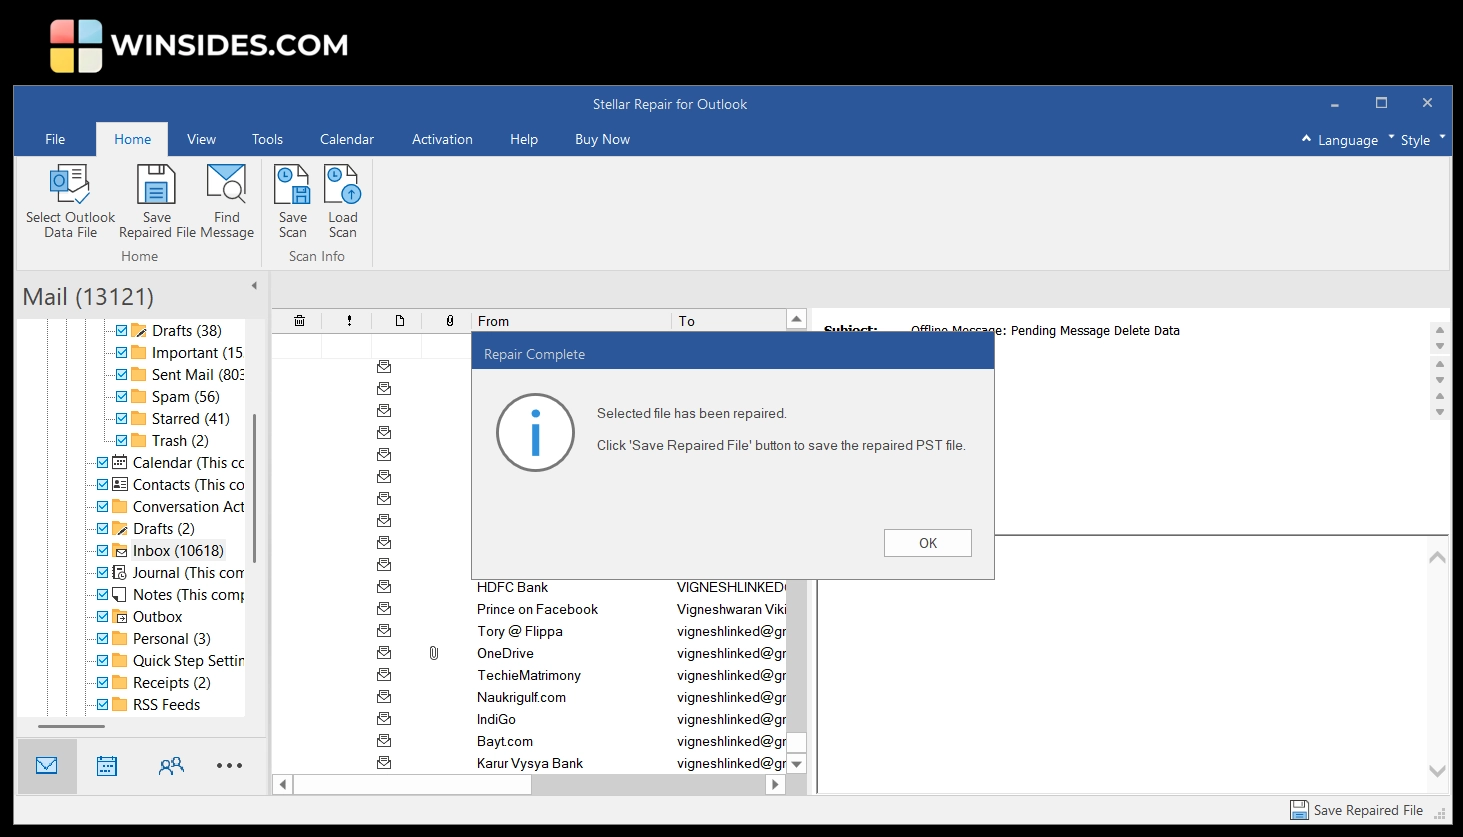Toggle Sent Mail folder checkbox

coord(122,374)
